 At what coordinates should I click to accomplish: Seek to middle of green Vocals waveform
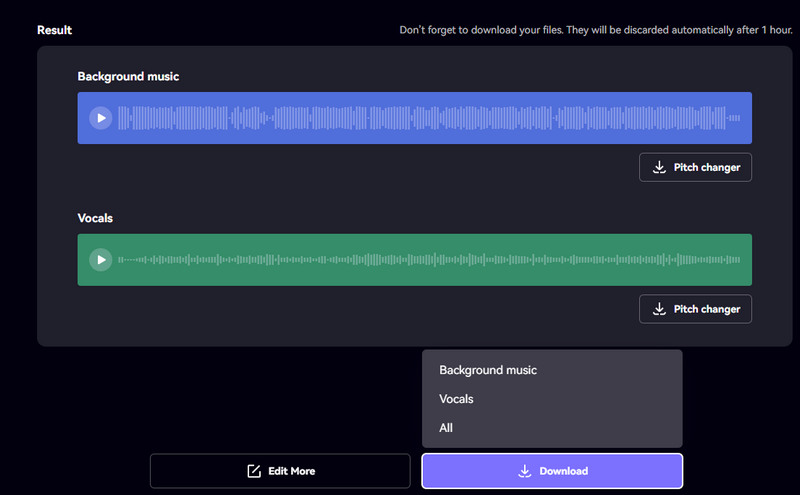430,260
